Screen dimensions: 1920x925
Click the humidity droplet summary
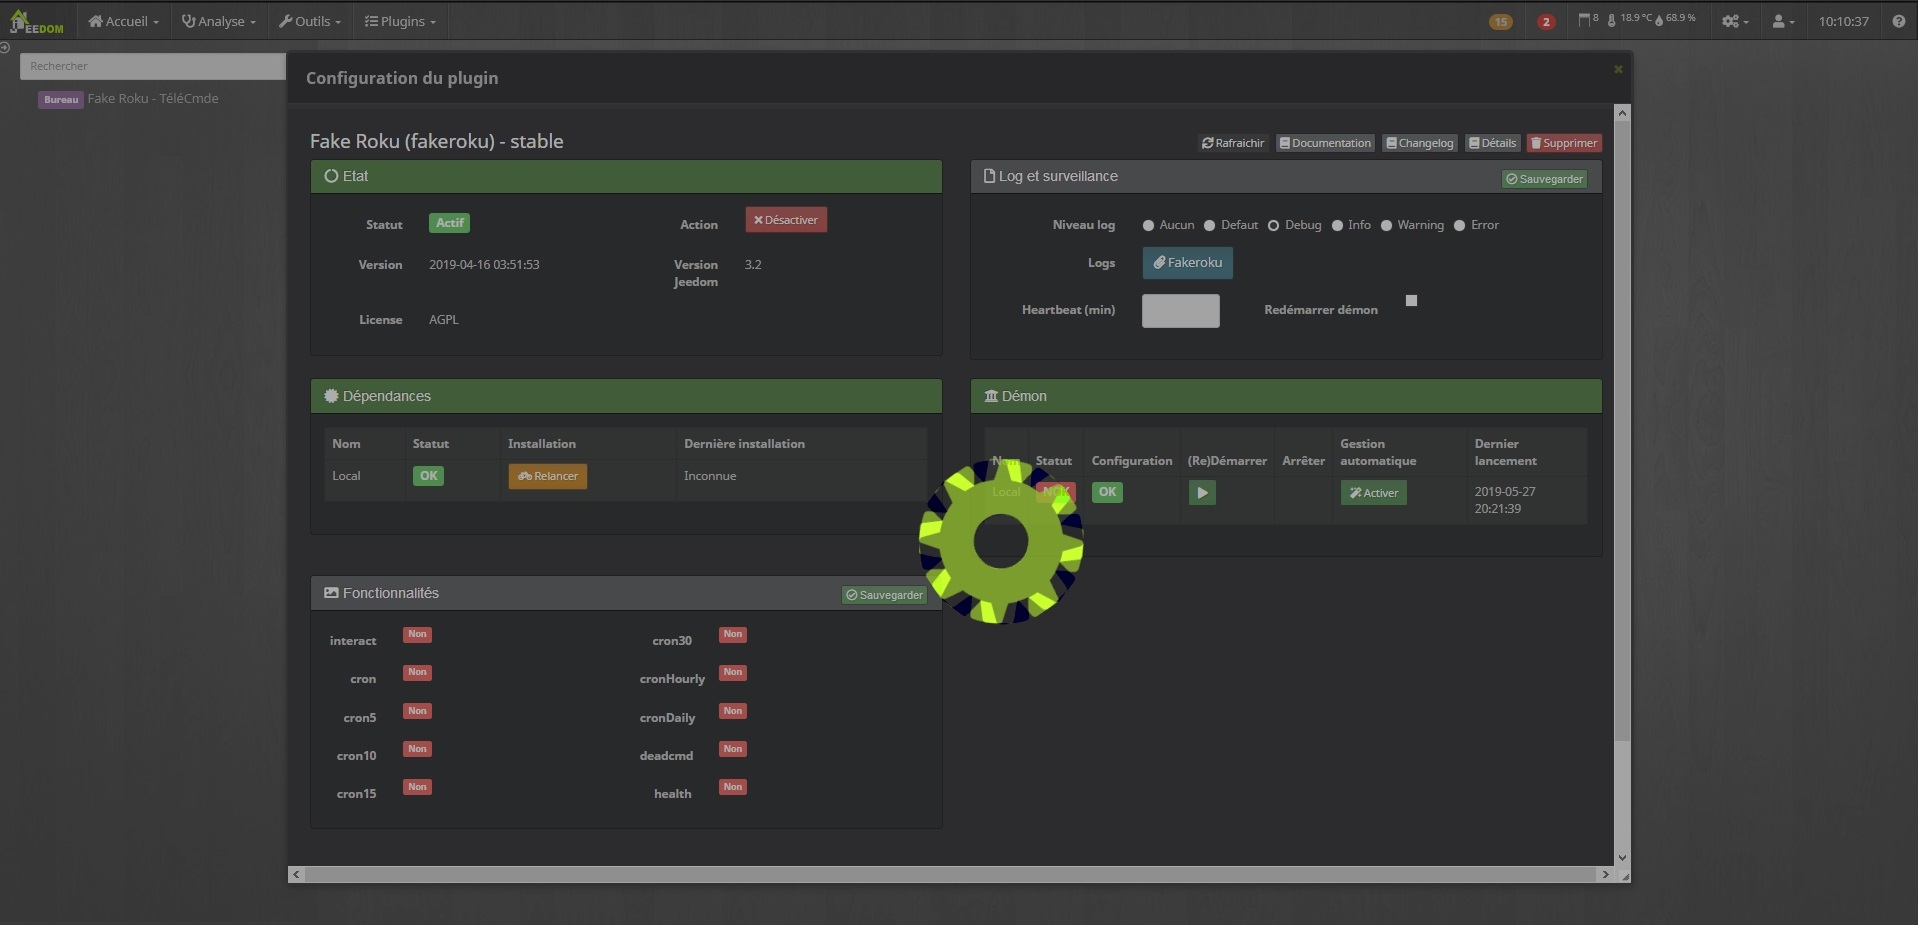click(1676, 19)
